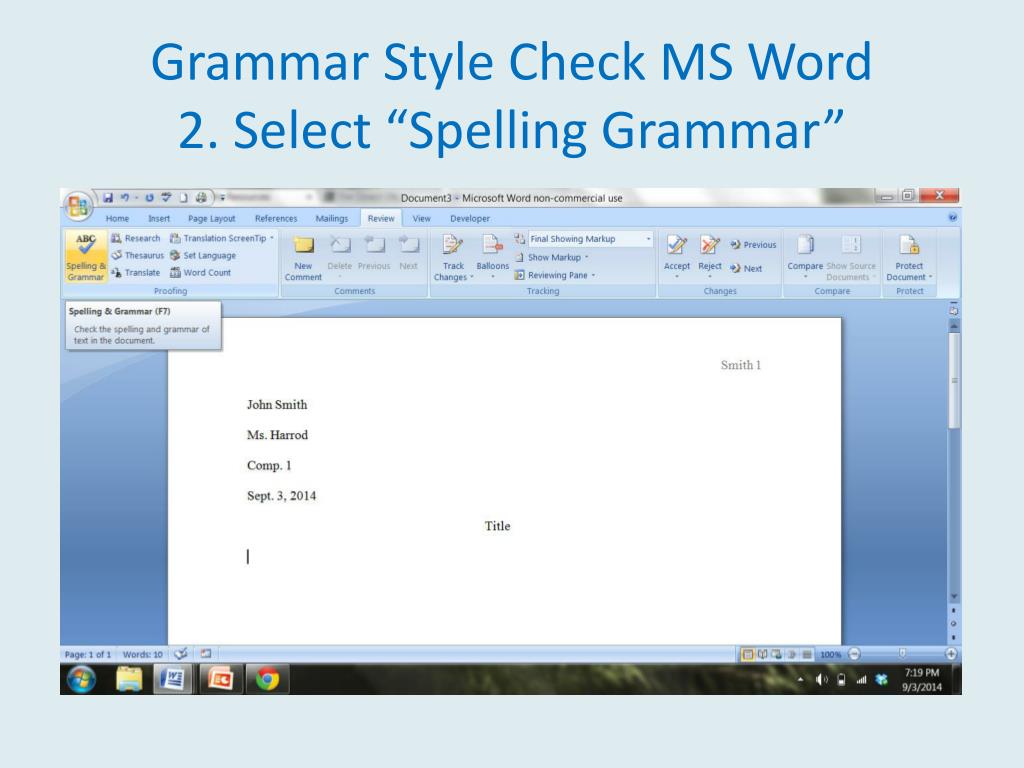This screenshot has height=768, width=1024.
Task: Click the Select Browse Object button
Action: pos(954,624)
